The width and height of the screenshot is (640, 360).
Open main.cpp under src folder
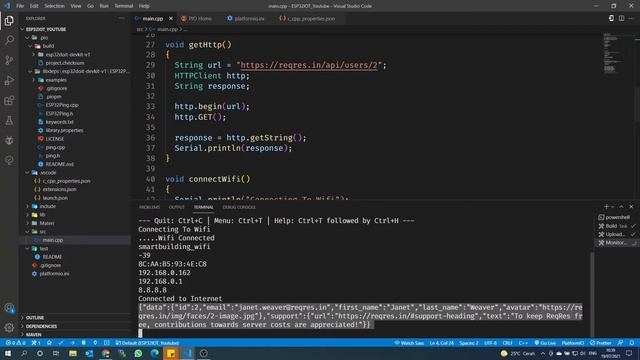(53, 240)
